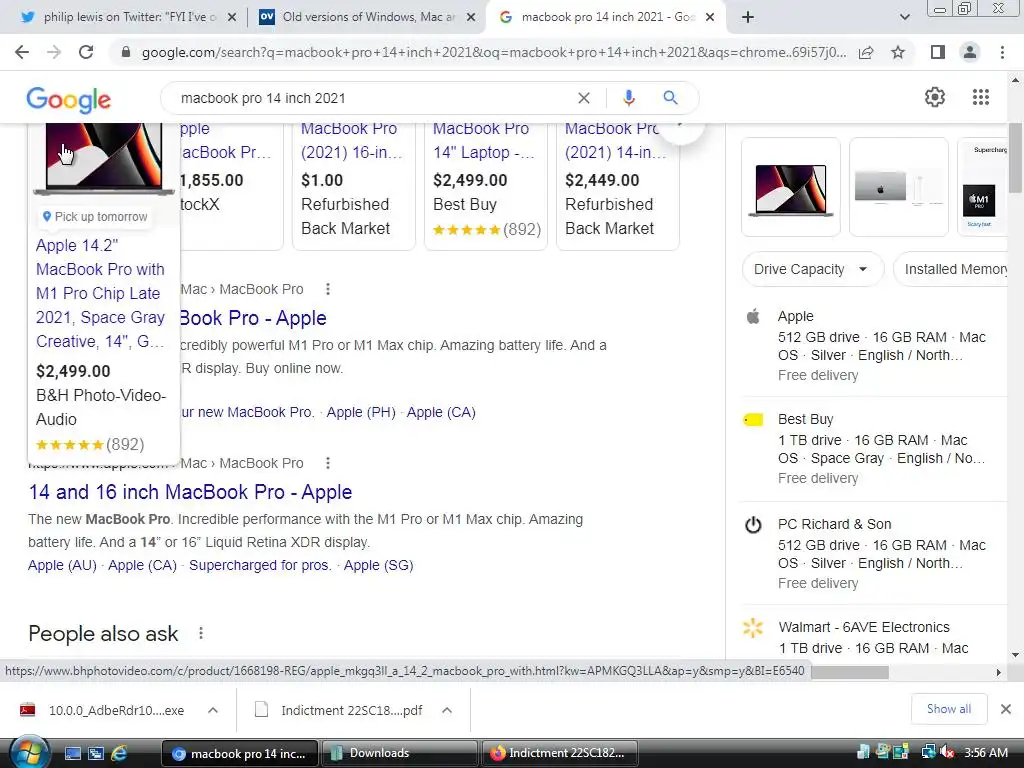Click the horizontal scrollbar thumb
Screen dimensions: 1024x768
pos(850,672)
